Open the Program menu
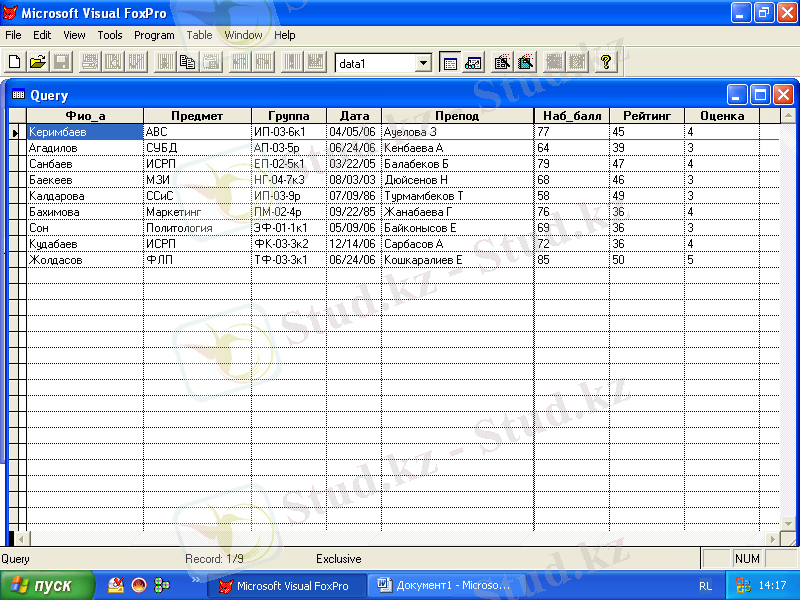 (154, 35)
